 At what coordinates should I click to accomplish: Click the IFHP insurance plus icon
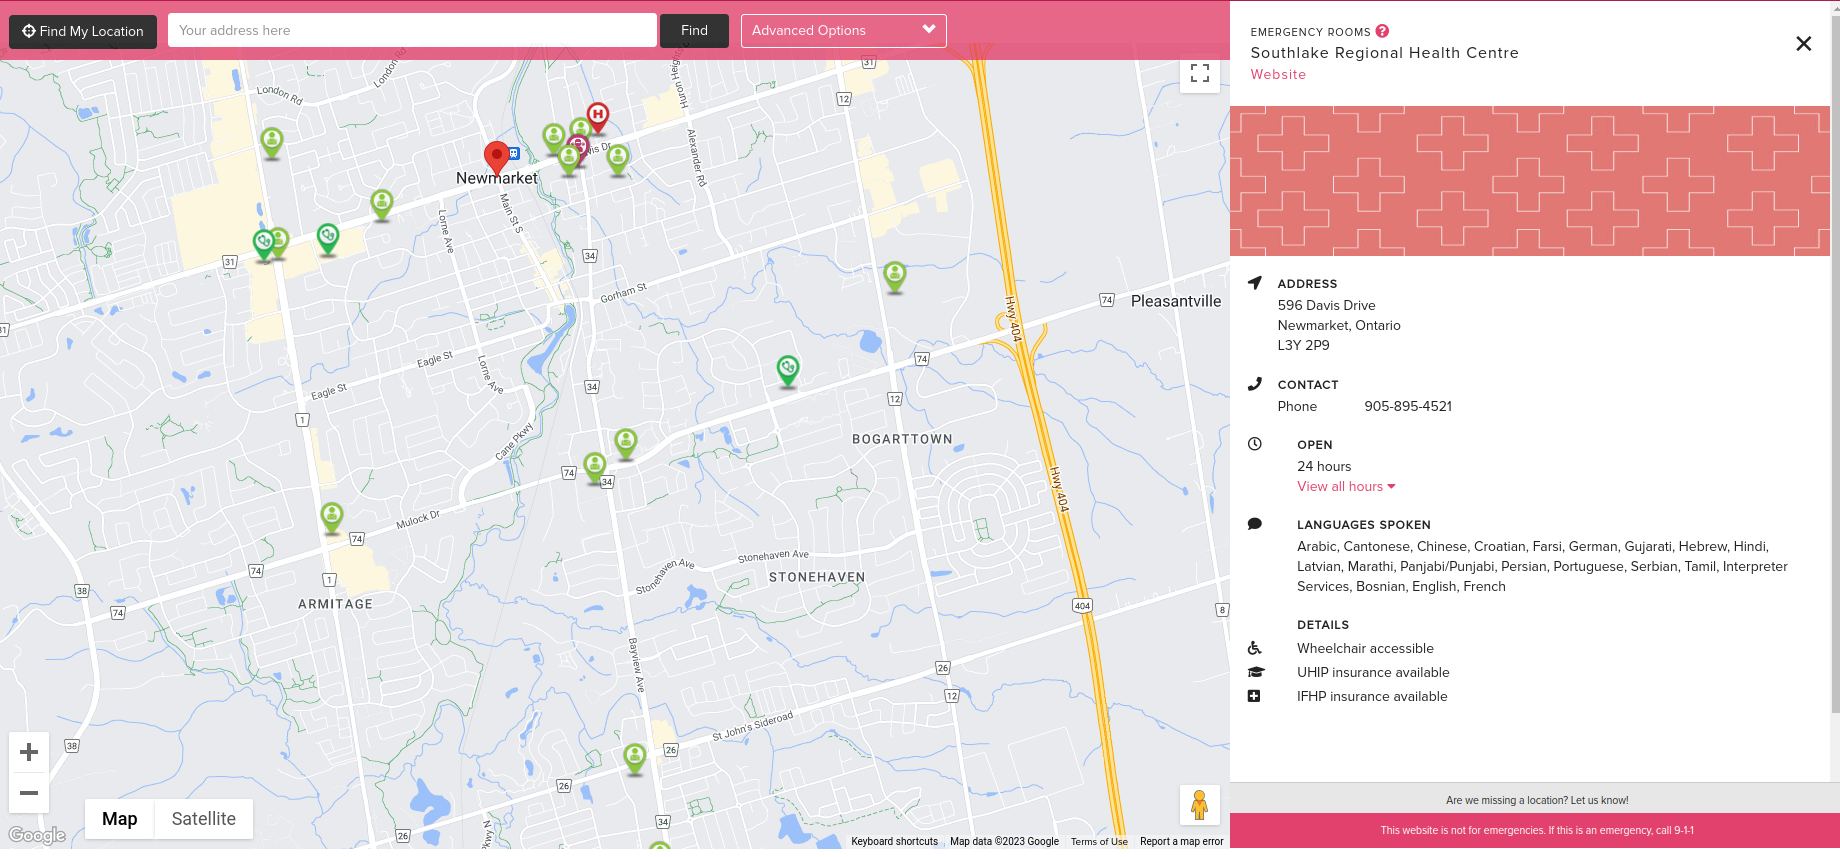pyautogui.click(x=1254, y=696)
